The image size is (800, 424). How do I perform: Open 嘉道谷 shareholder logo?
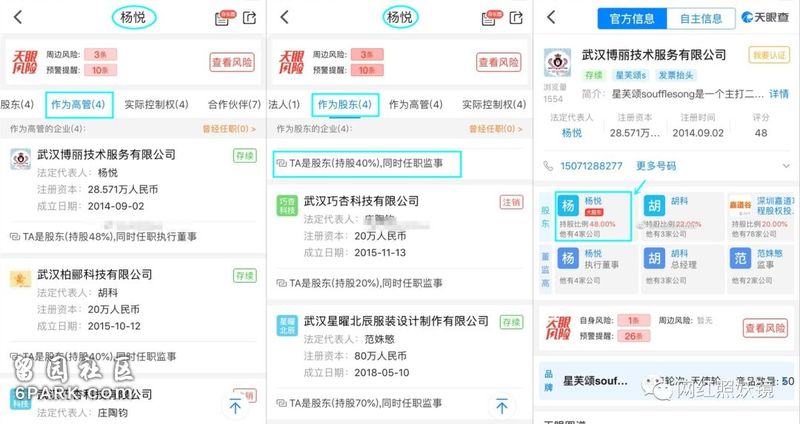[740, 205]
